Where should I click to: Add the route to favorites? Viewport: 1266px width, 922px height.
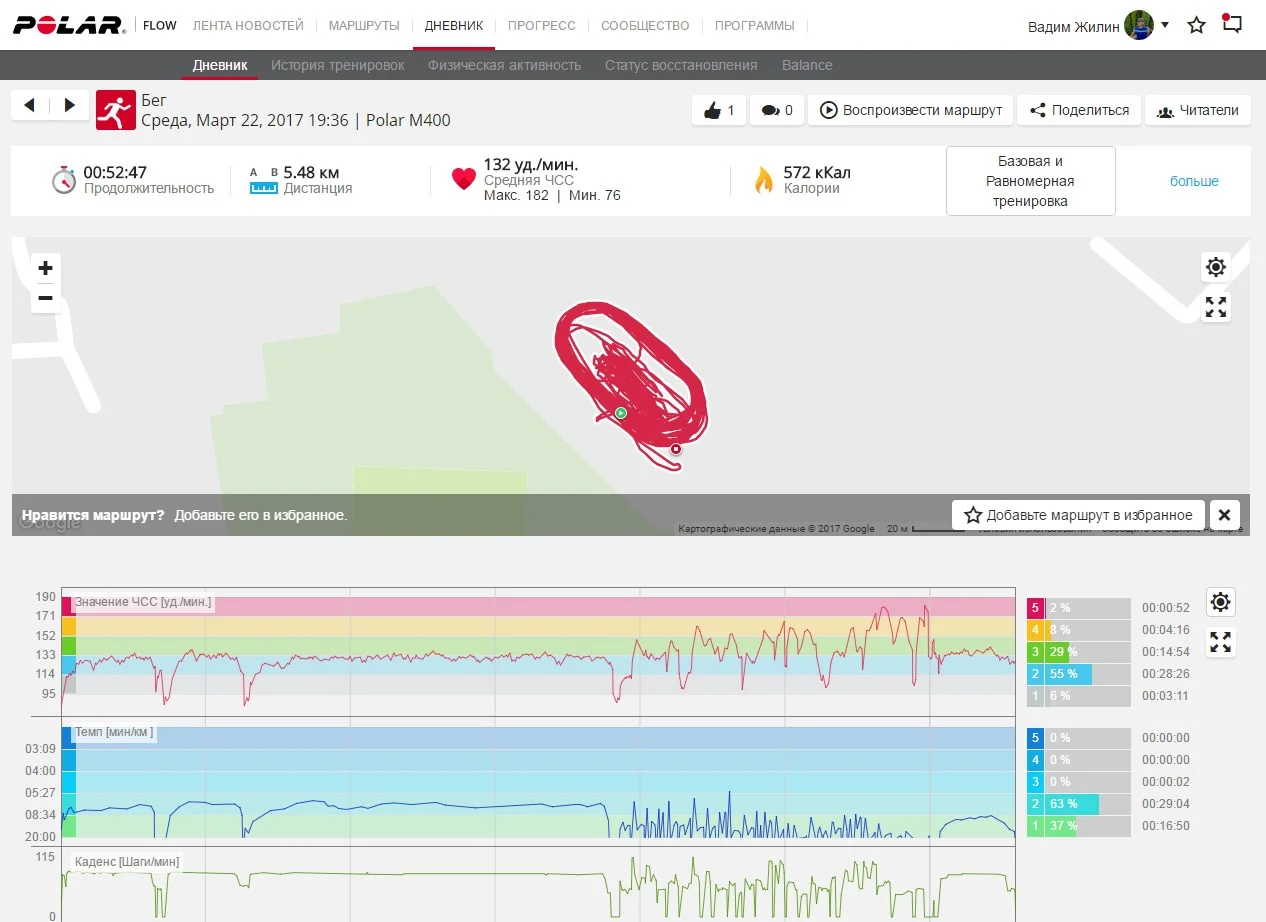click(1078, 515)
